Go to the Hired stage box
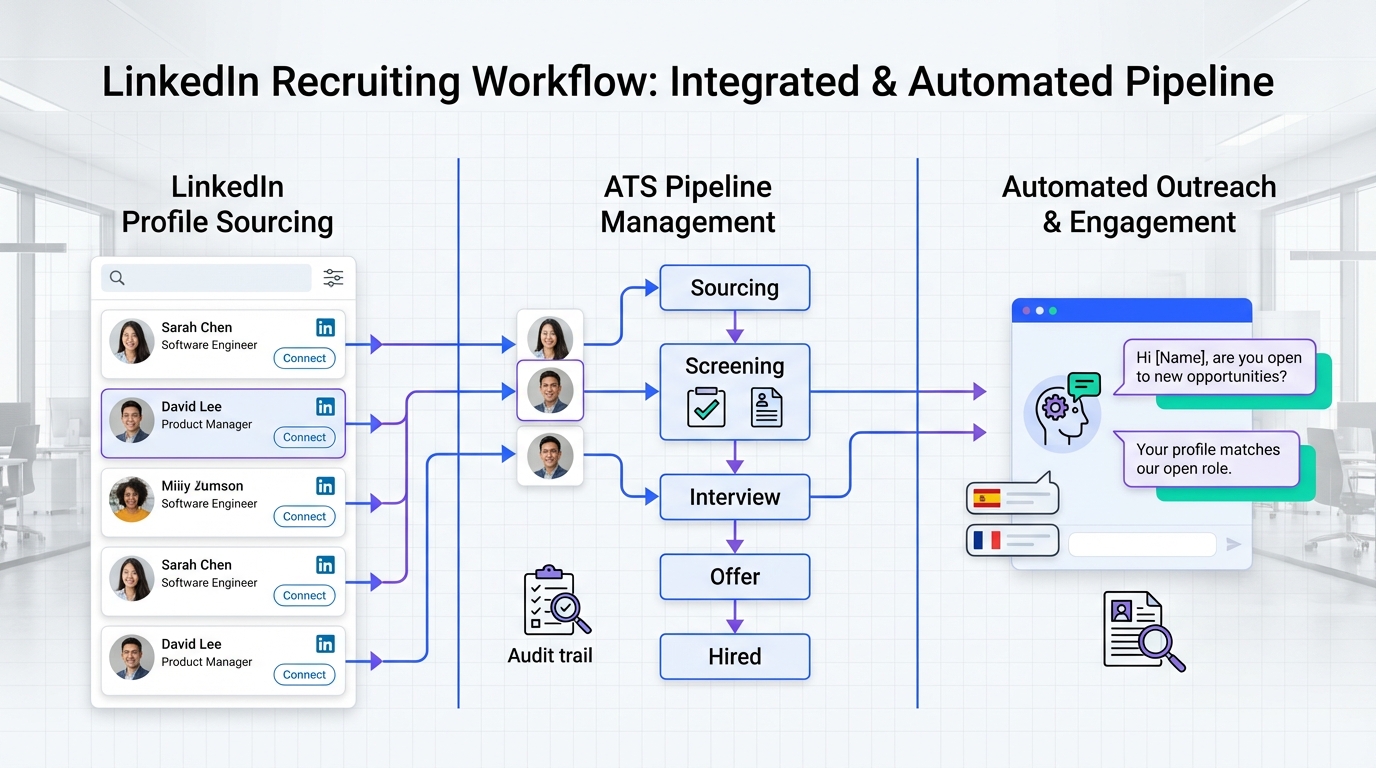The height and width of the screenshot is (768, 1376). pyautogui.click(x=734, y=657)
